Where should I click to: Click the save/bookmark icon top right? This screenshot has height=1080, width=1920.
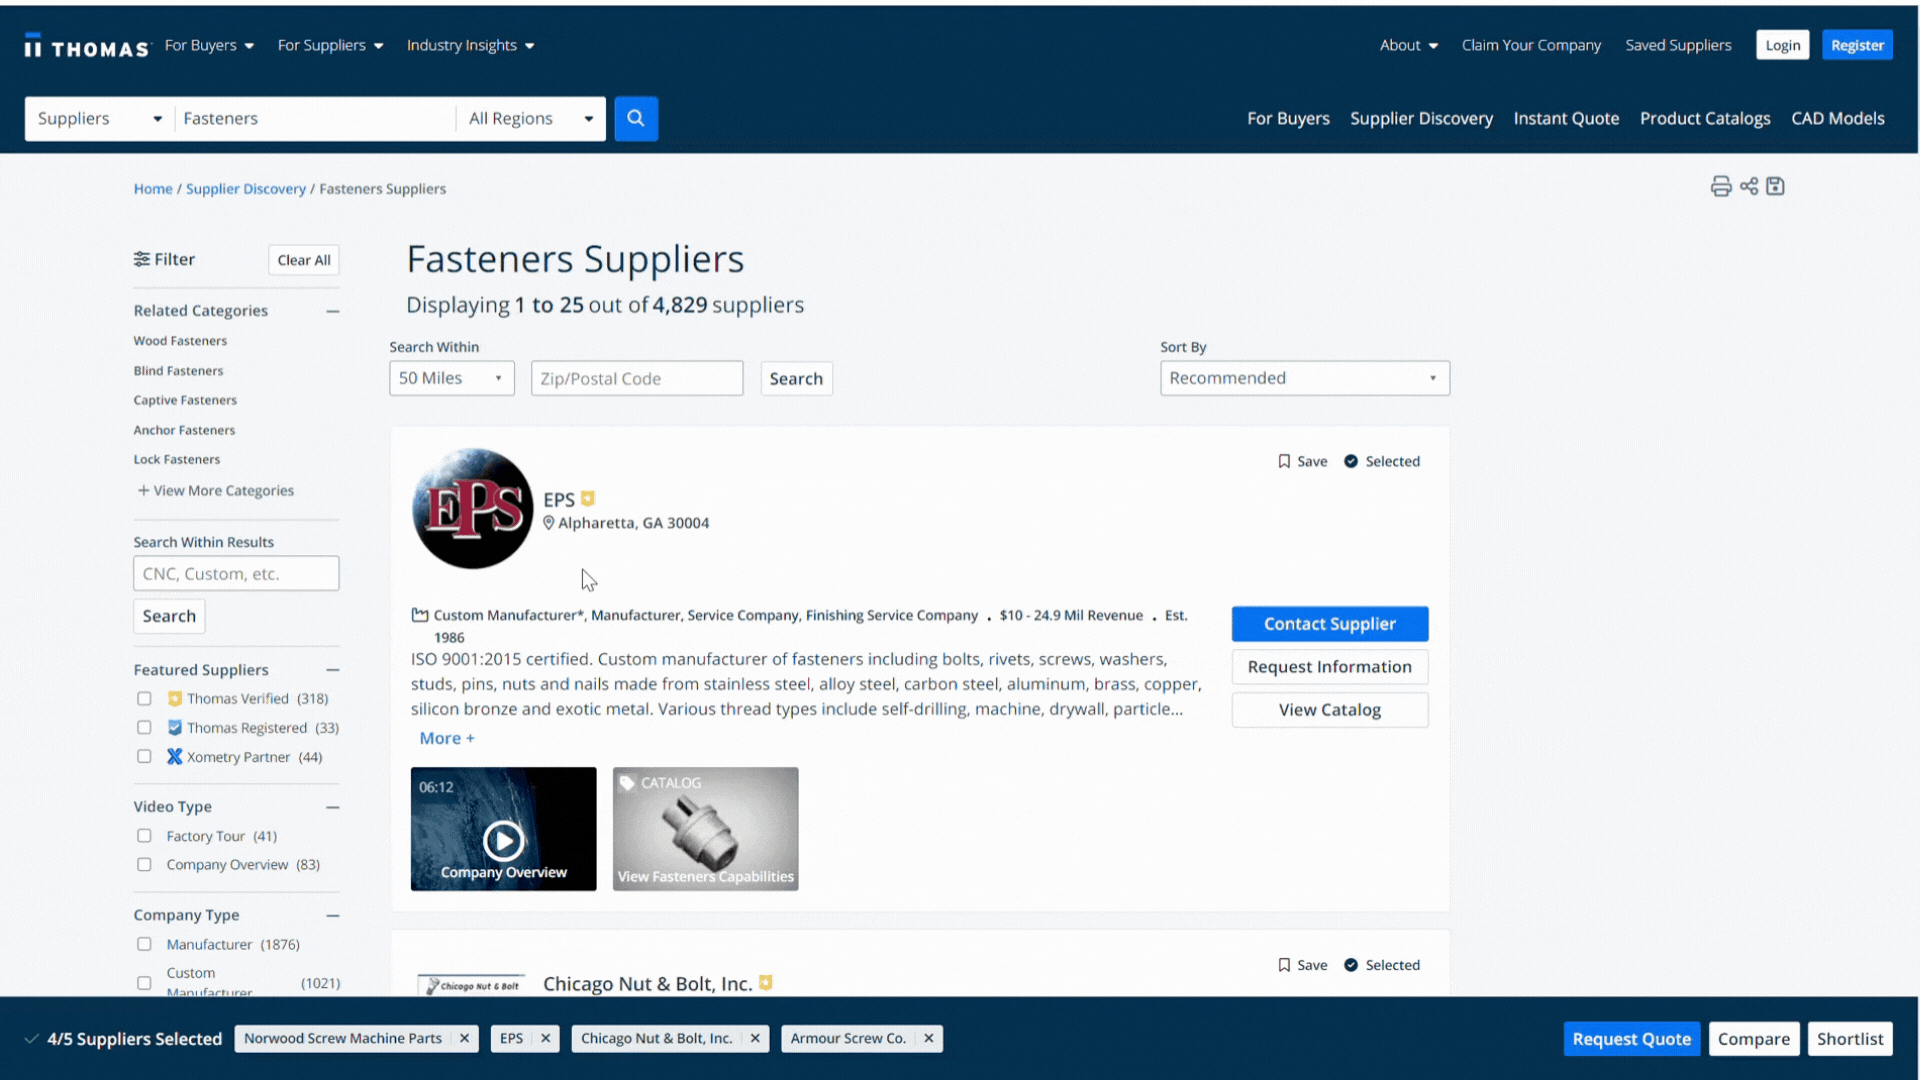tap(1774, 185)
